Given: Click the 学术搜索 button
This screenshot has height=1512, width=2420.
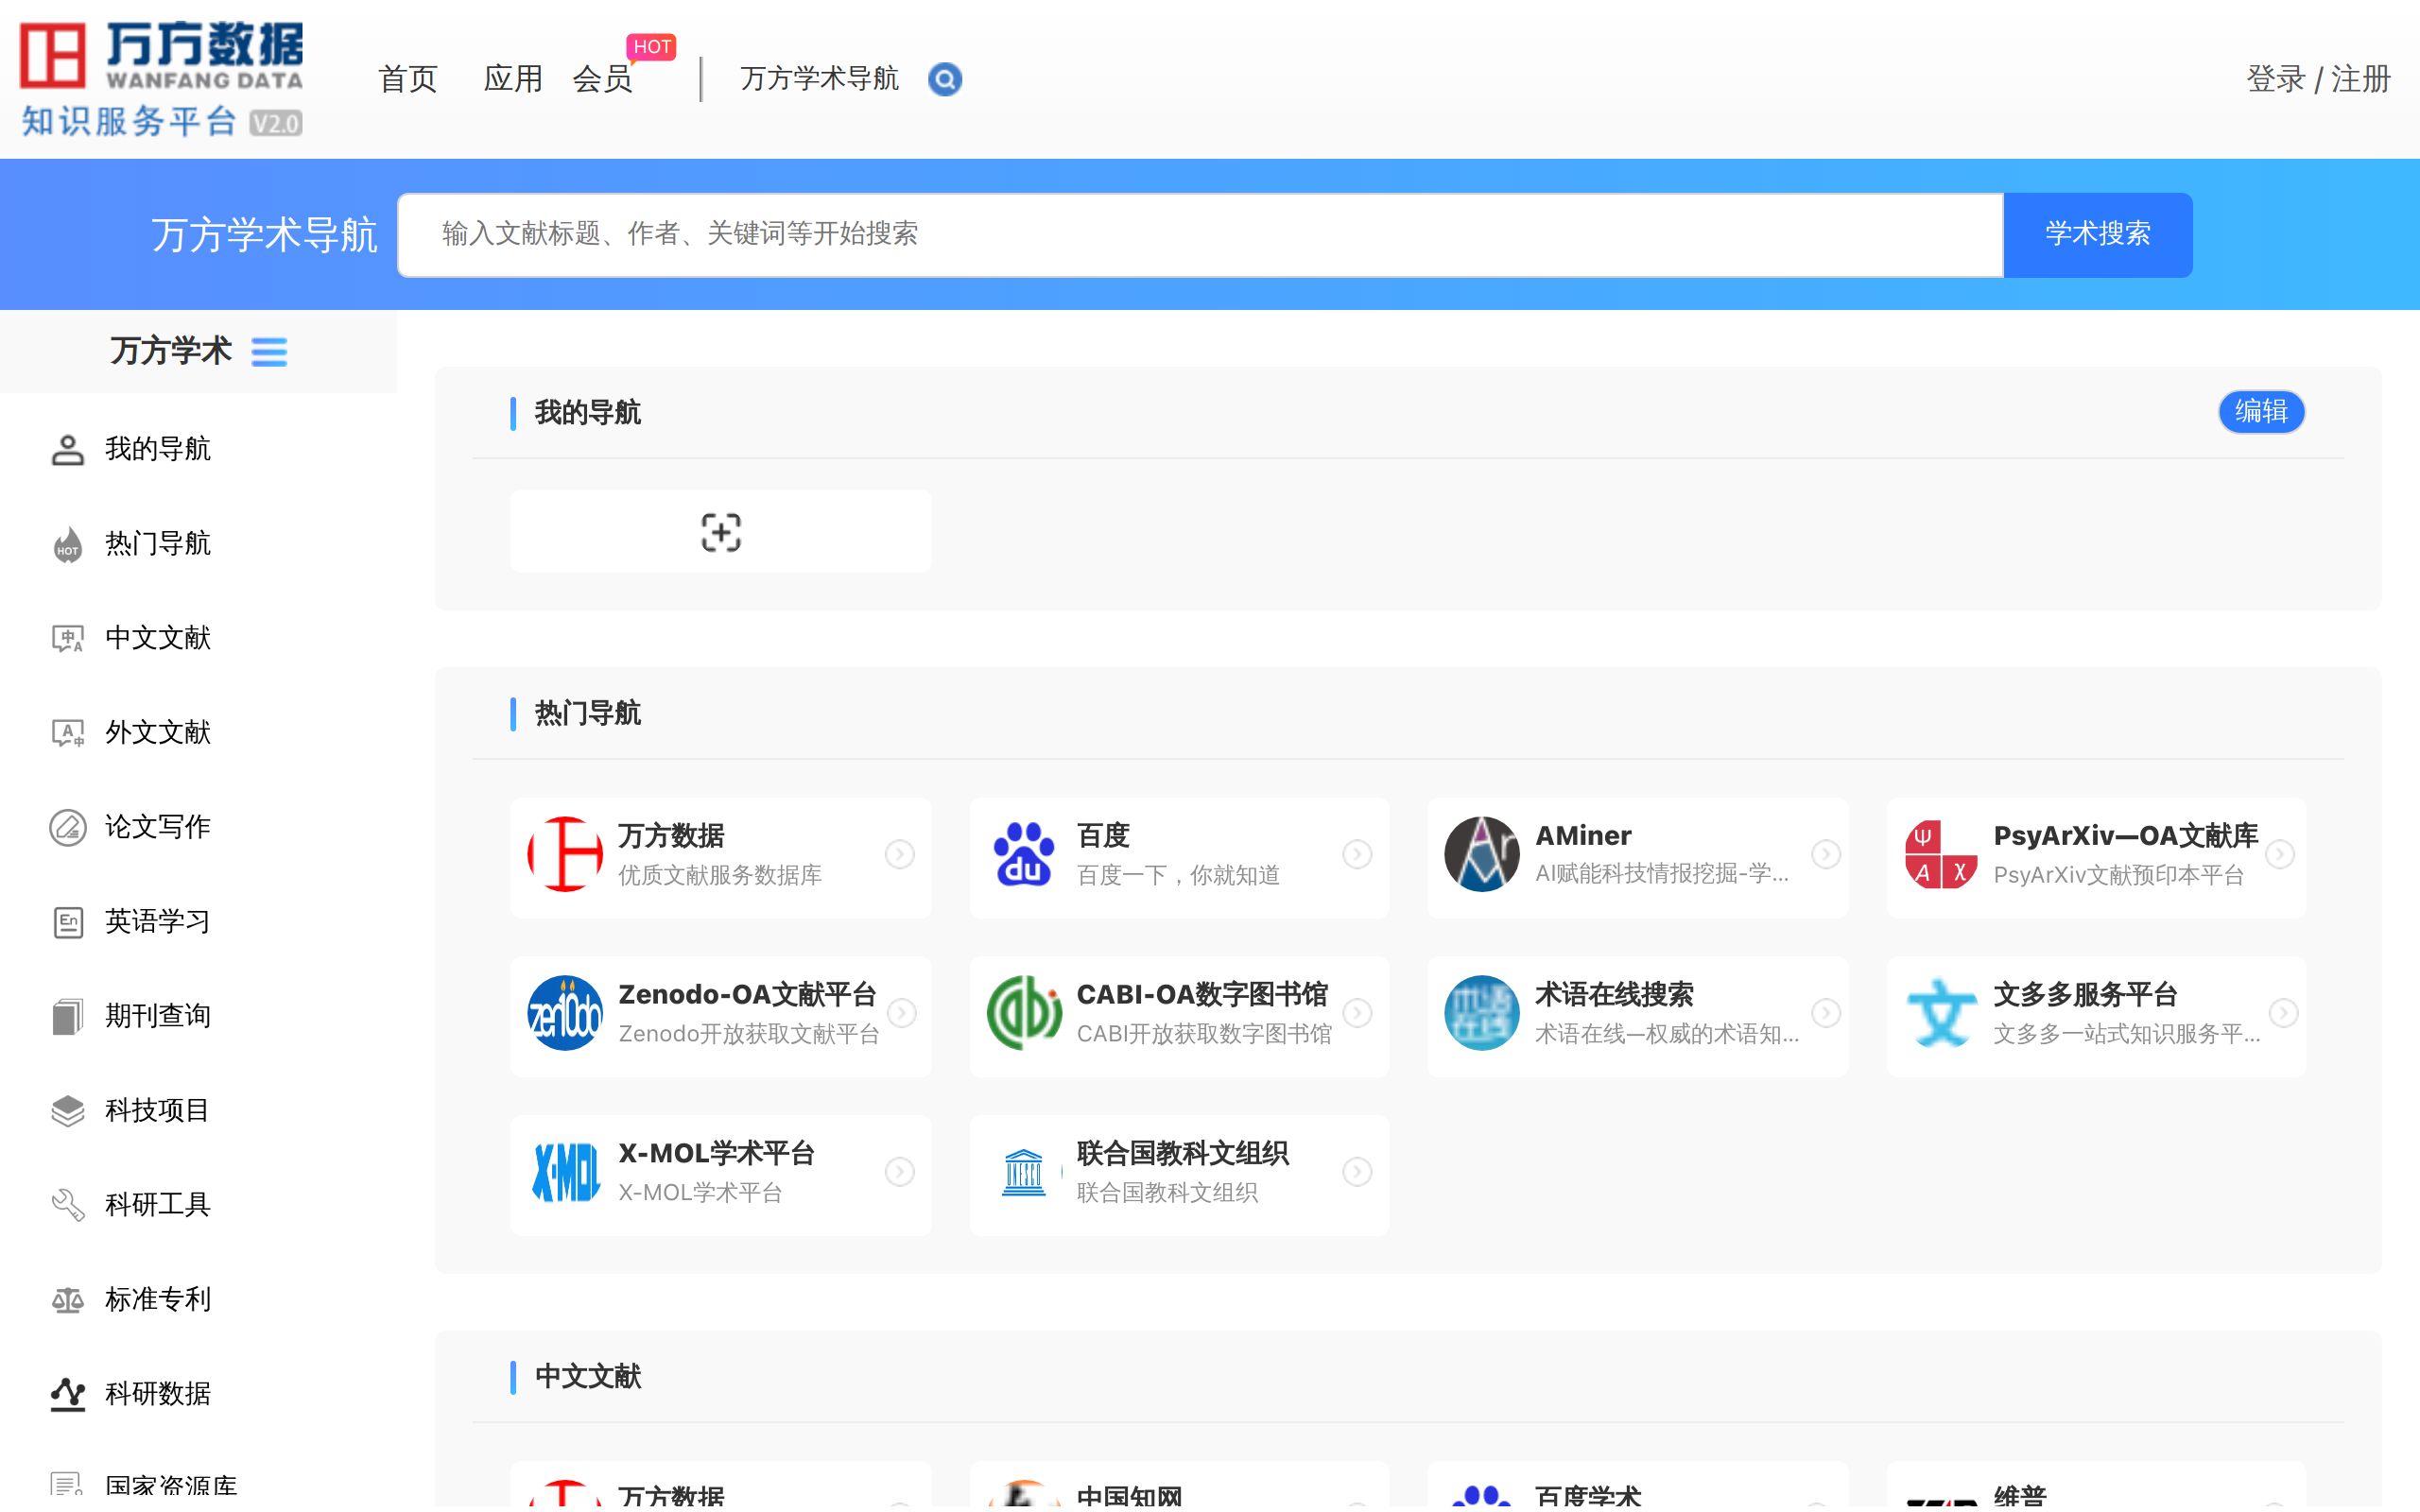Looking at the screenshot, I should click(x=2098, y=234).
